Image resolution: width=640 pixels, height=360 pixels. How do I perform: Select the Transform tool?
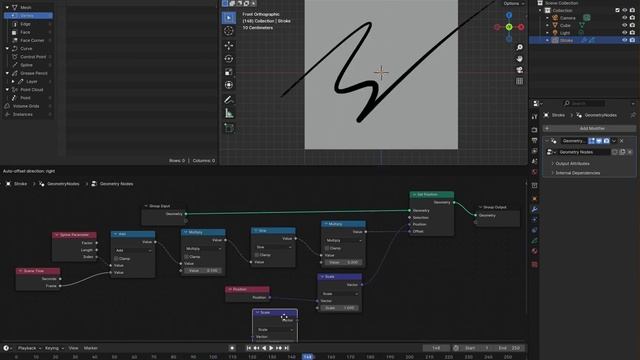click(229, 85)
